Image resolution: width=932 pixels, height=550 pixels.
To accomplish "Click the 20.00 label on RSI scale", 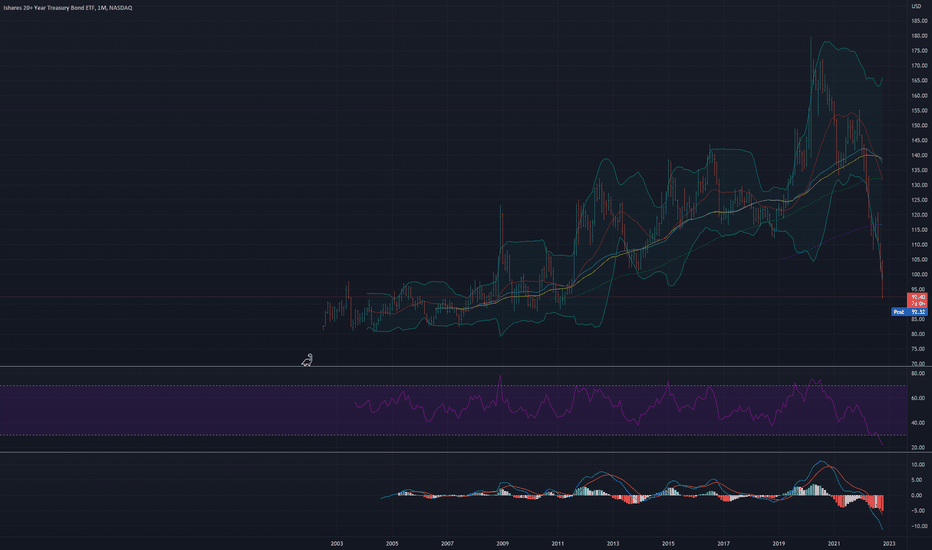I will click(x=918, y=448).
